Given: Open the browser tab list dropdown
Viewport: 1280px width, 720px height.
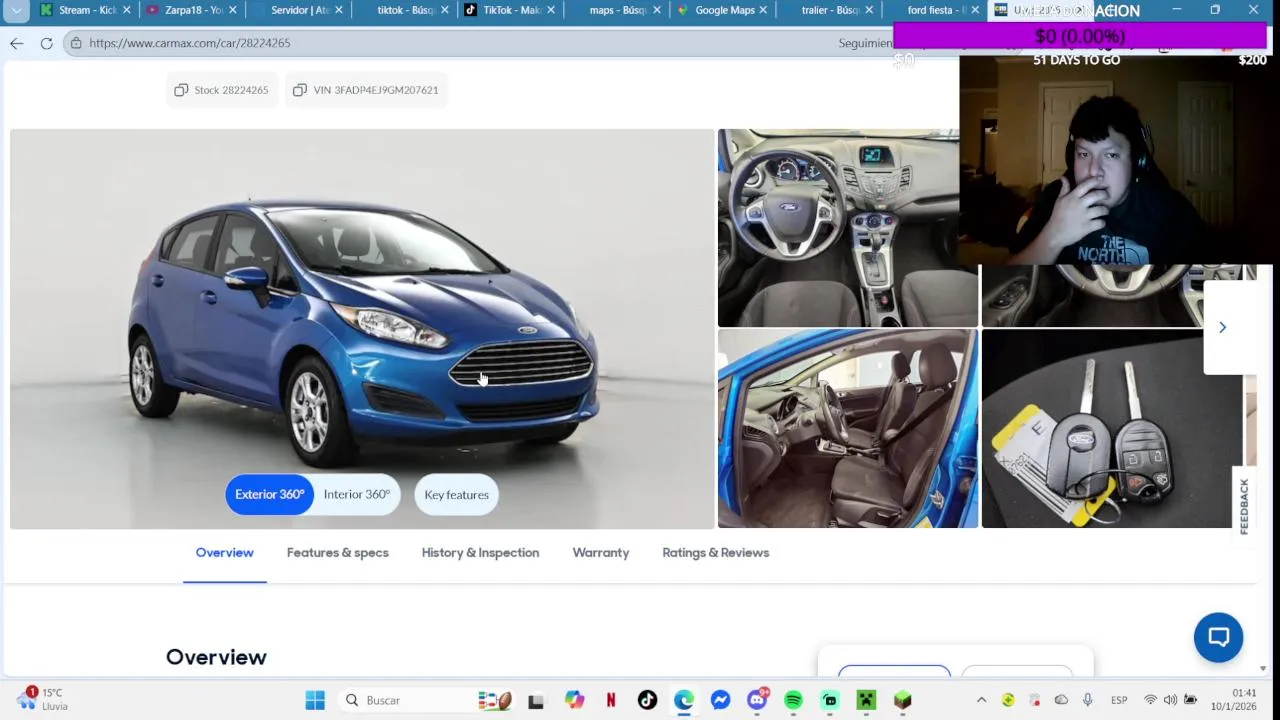Looking at the screenshot, I should [17, 10].
